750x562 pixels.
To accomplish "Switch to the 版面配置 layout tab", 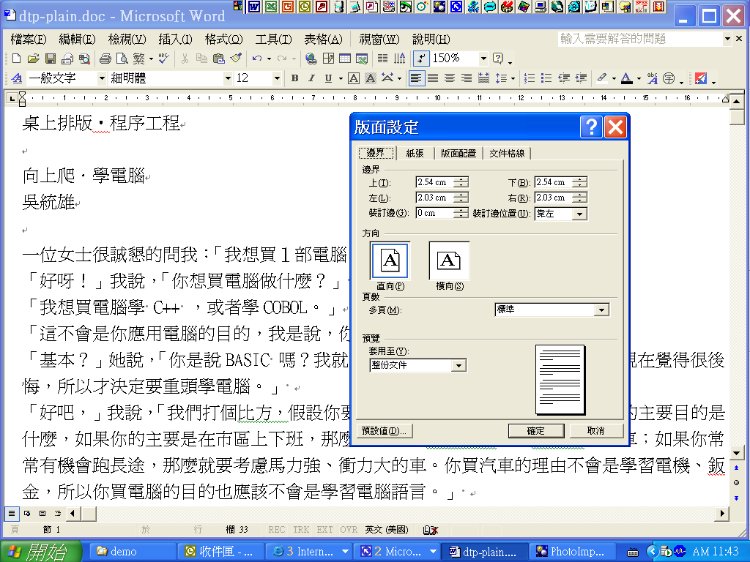I will (x=458, y=153).
